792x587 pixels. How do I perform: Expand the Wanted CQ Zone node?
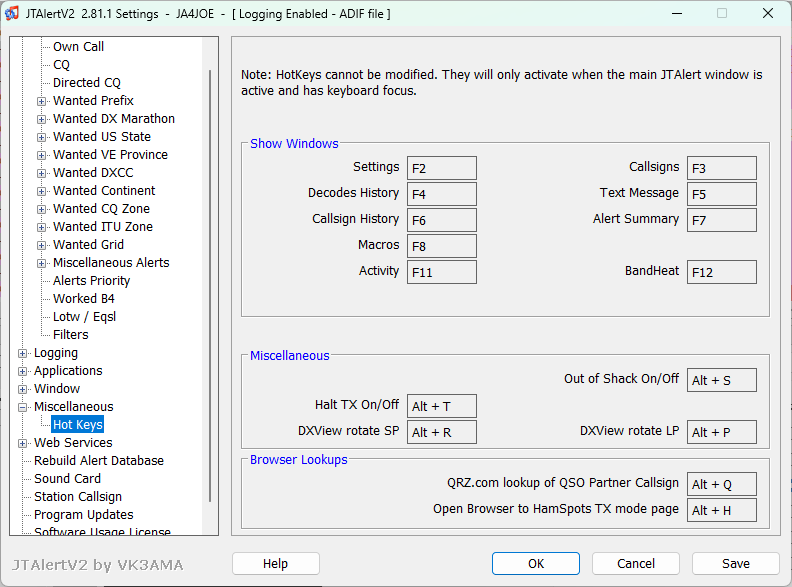[41, 209]
